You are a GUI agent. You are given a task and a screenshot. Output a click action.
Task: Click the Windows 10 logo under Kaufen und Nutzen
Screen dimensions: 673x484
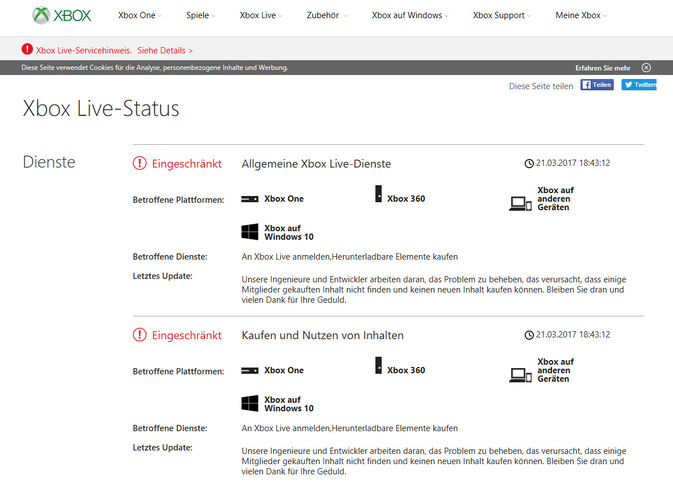pyautogui.click(x=250, y=403)
